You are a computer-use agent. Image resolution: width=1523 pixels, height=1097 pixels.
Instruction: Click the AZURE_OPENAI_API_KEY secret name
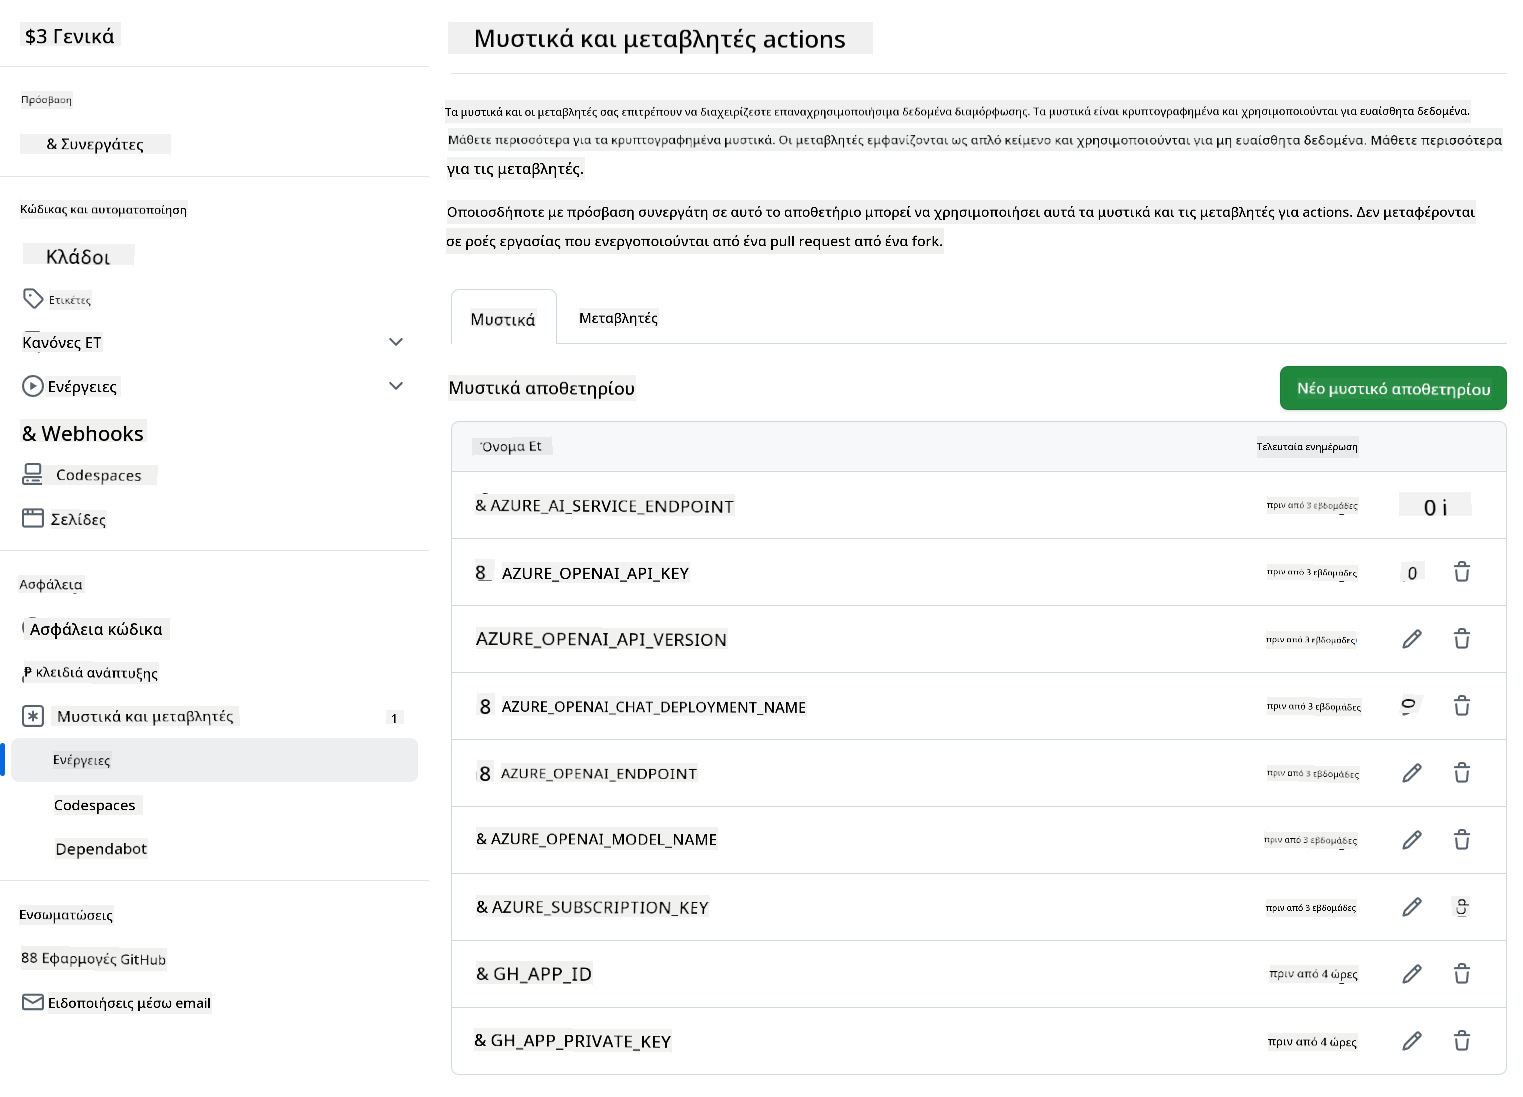tap(595, 573)
